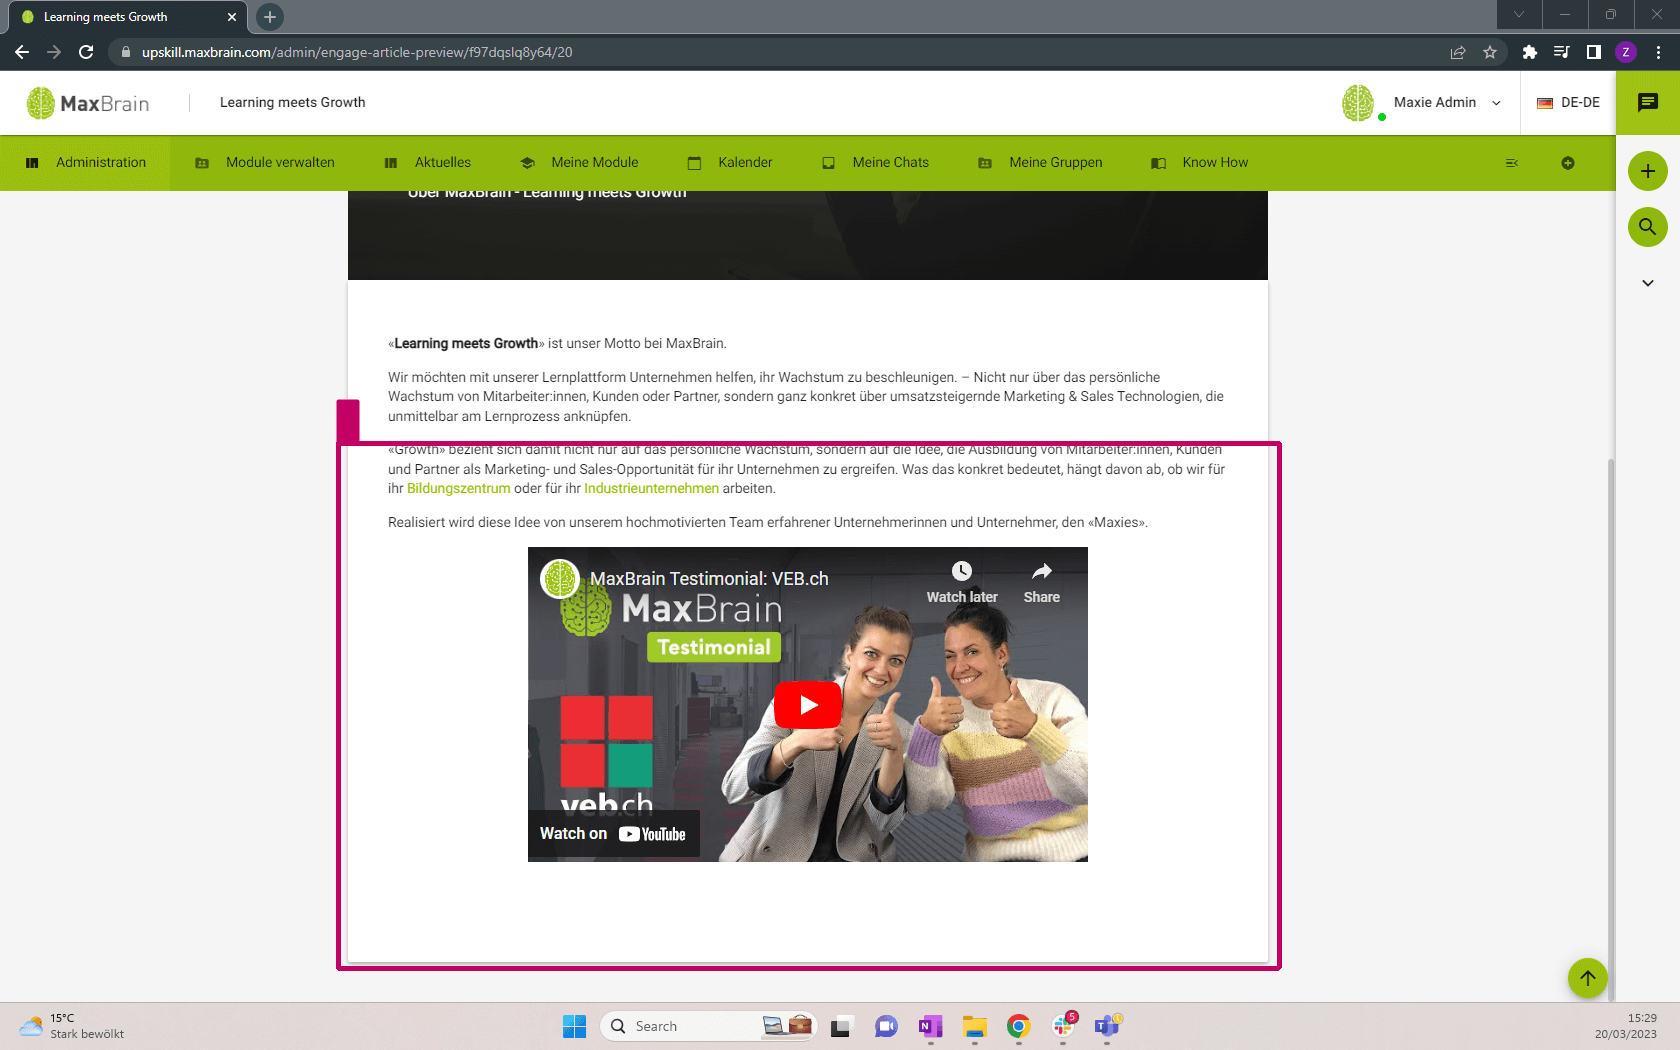Image resolution: width=1680 pixels, height=1050 pixels.
Task: Click the MaxBrain channel icon in video
Action: click(x=560, y=578)
